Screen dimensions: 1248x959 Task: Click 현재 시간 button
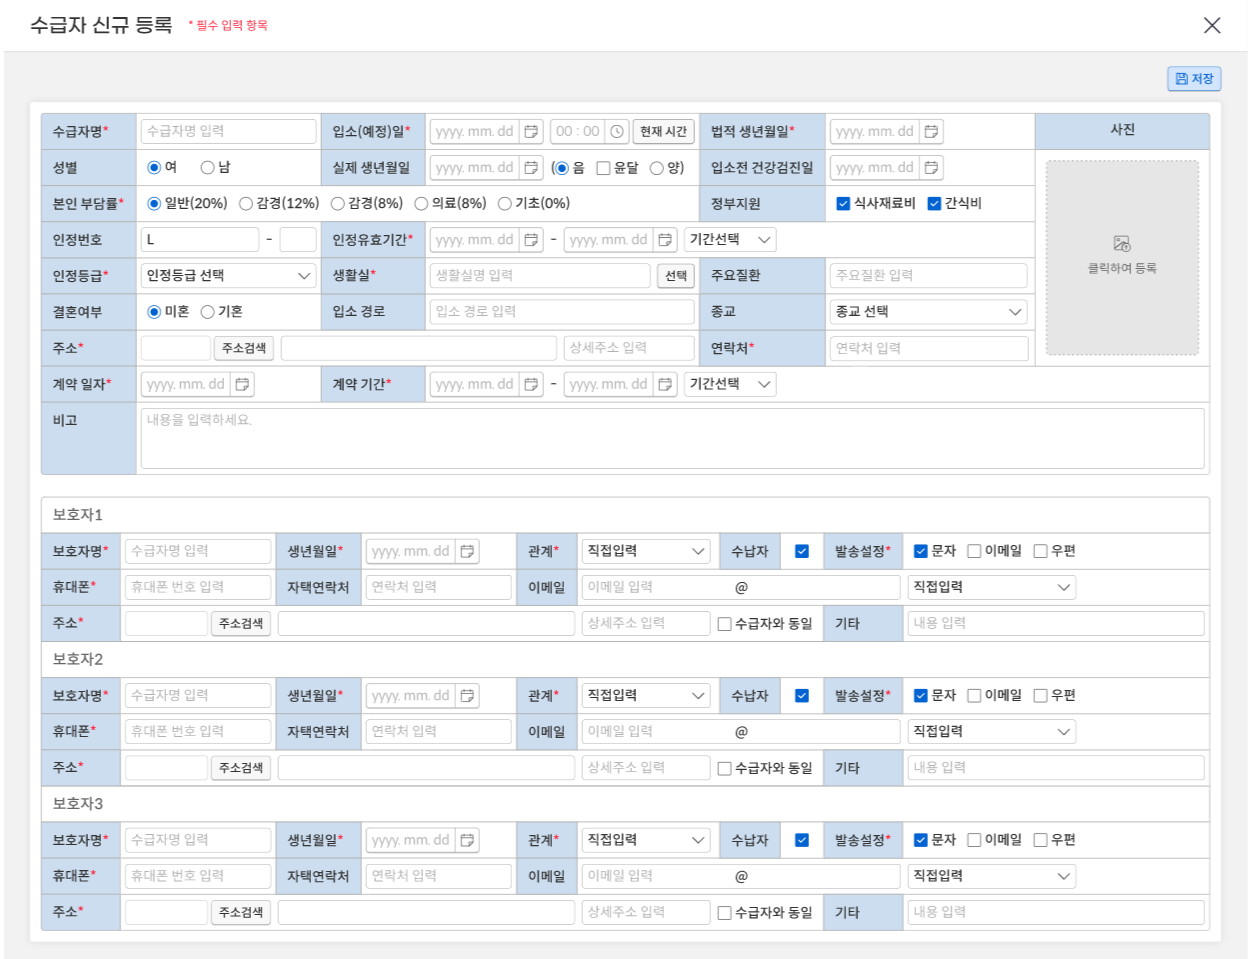(663, 131)
